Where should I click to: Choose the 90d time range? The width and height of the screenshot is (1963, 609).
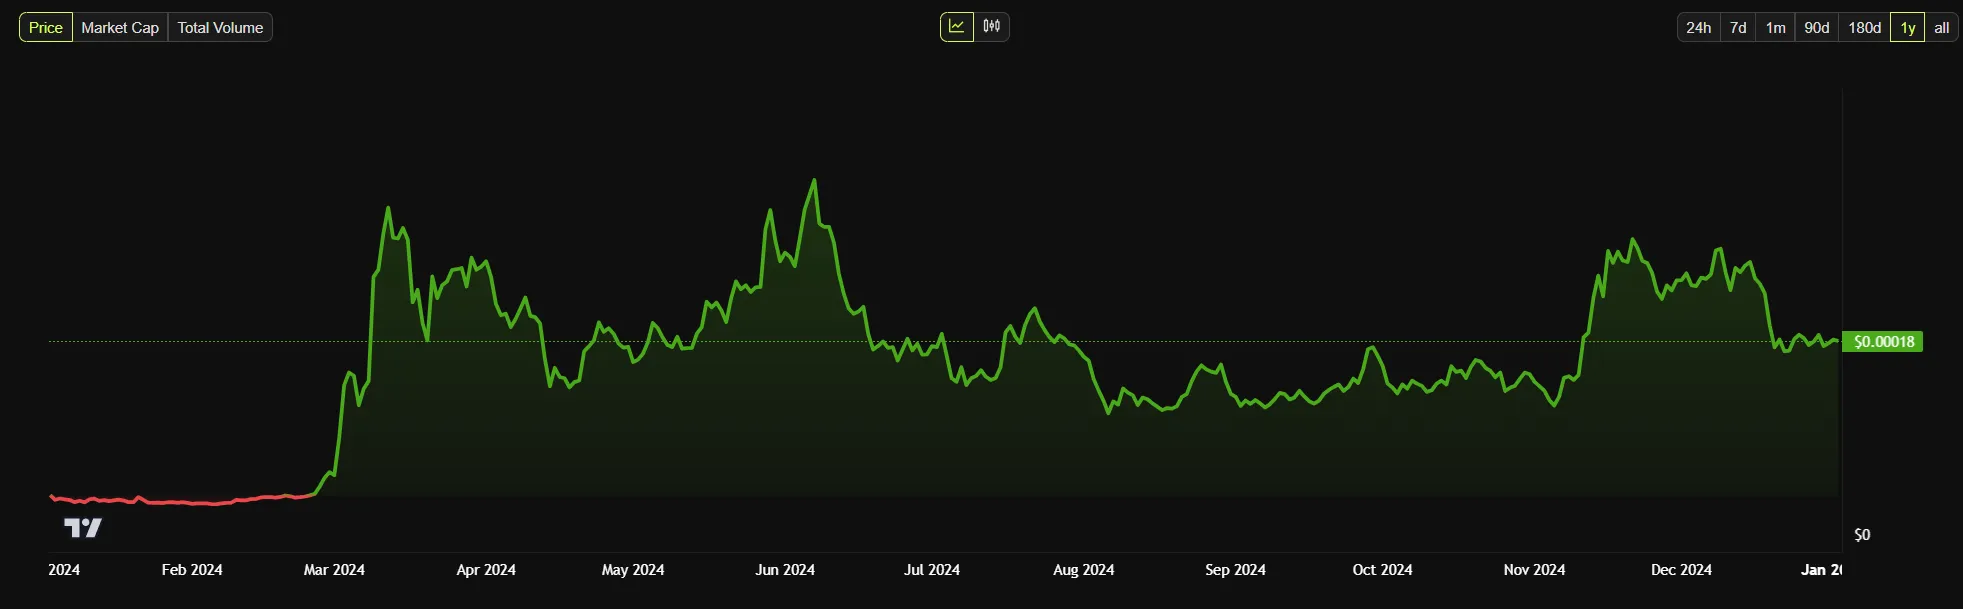(1816, 28)
